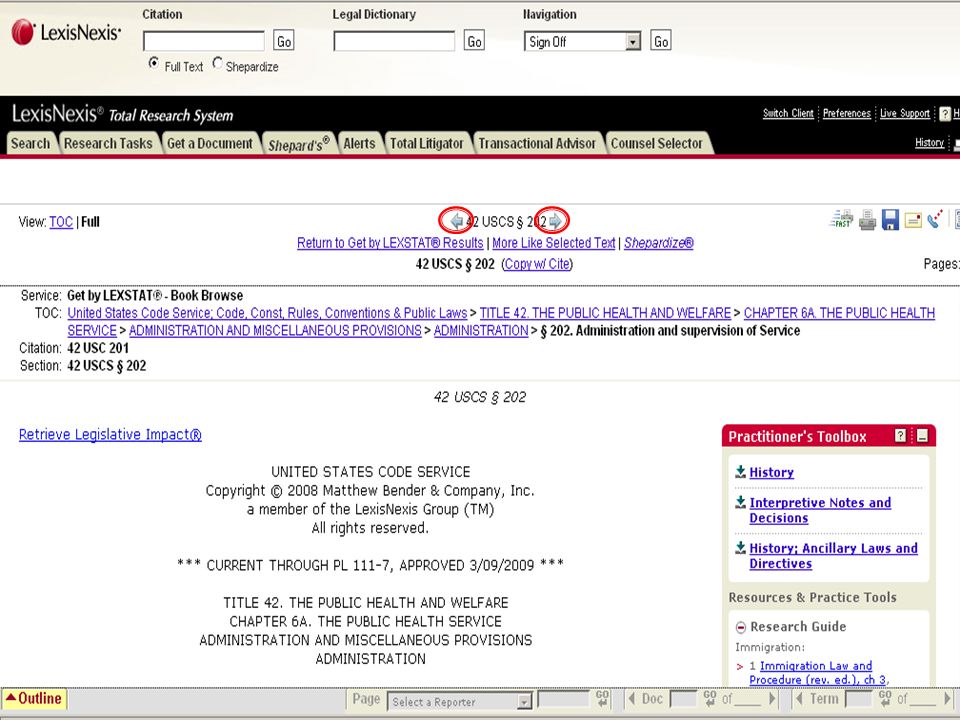
Task: Click More Like Selected Text link
Action: 553,243
